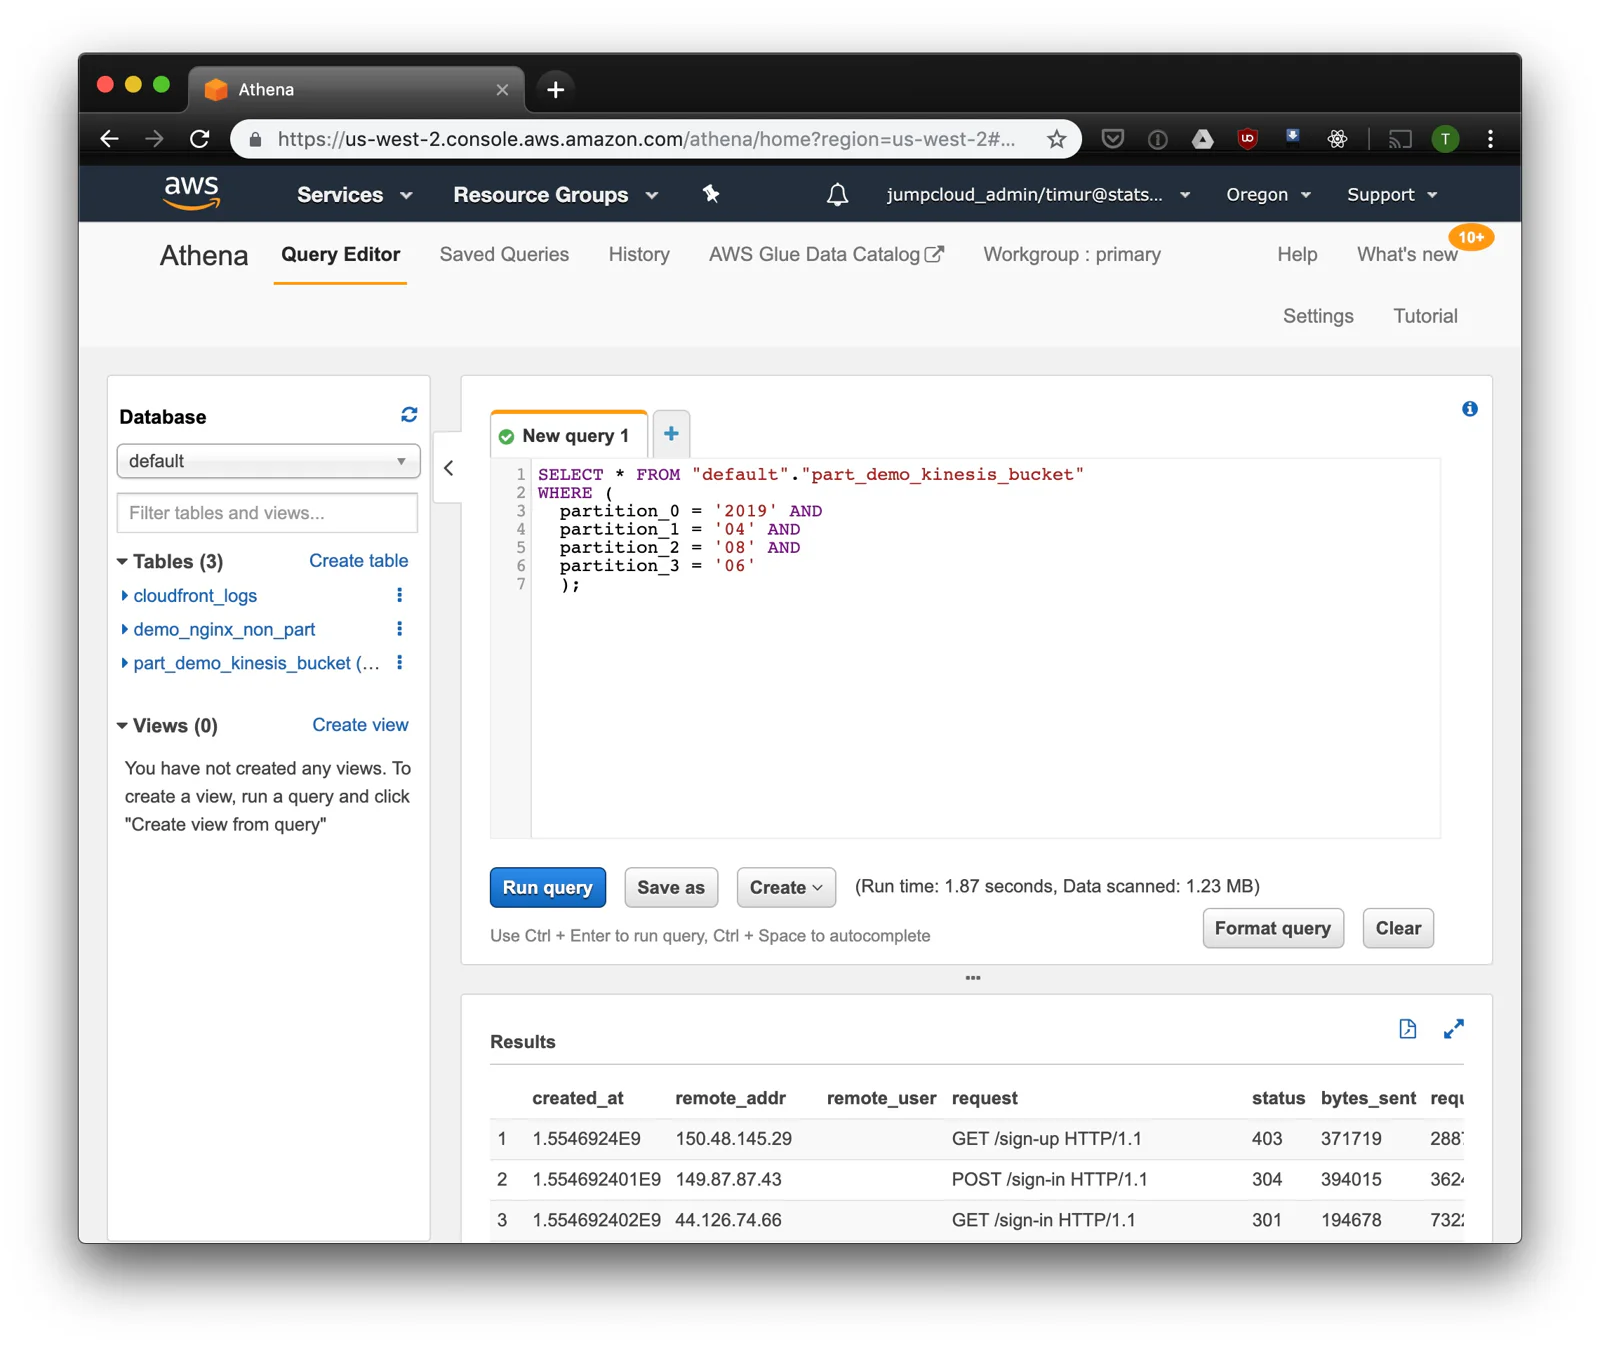This screenshot has height=1347, width=1600.
Task: Click the Run query button
Action: [548, 887]
